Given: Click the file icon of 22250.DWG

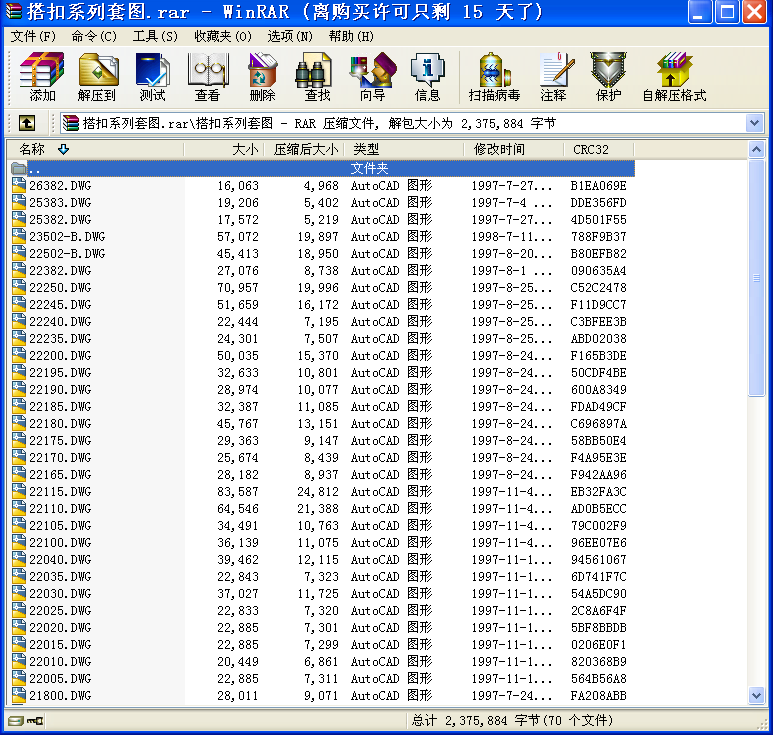Looking at the screenshot, I should pyautogui.click(x=19, y=287).
